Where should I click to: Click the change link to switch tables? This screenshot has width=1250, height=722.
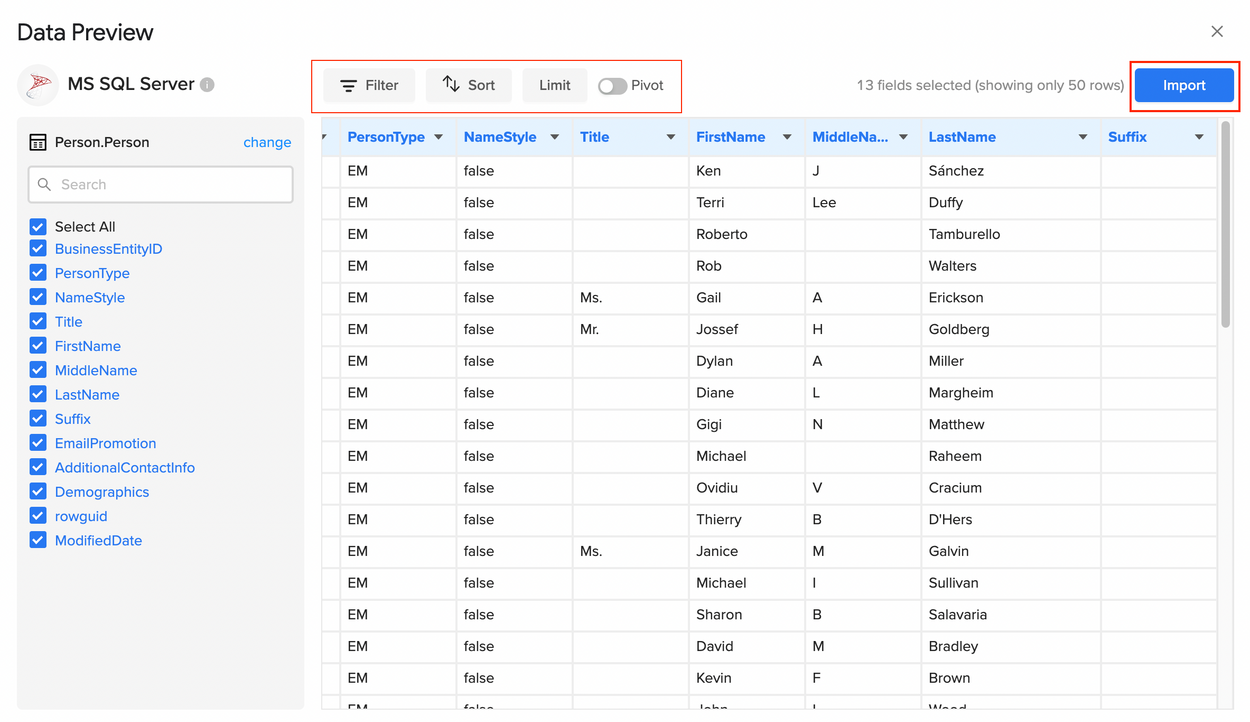[x=267, y=143]
